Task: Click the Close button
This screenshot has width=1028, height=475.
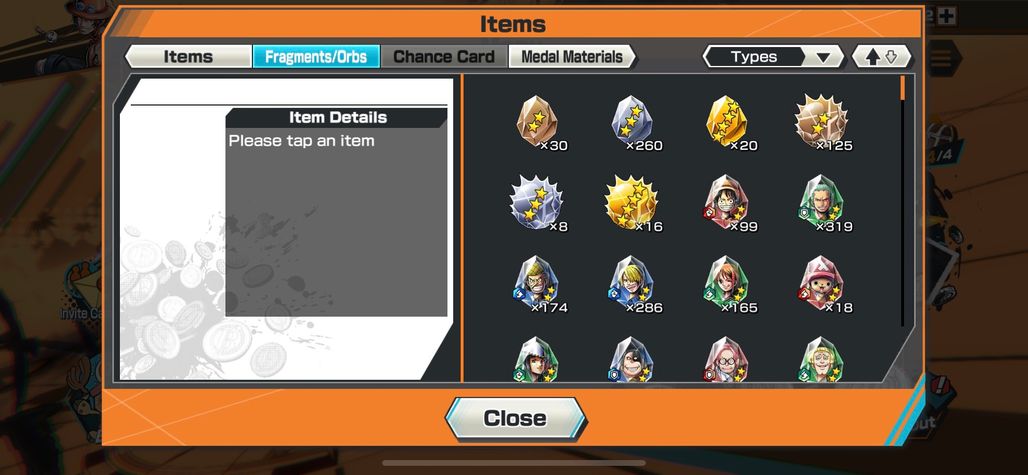Action: [515, 419]
